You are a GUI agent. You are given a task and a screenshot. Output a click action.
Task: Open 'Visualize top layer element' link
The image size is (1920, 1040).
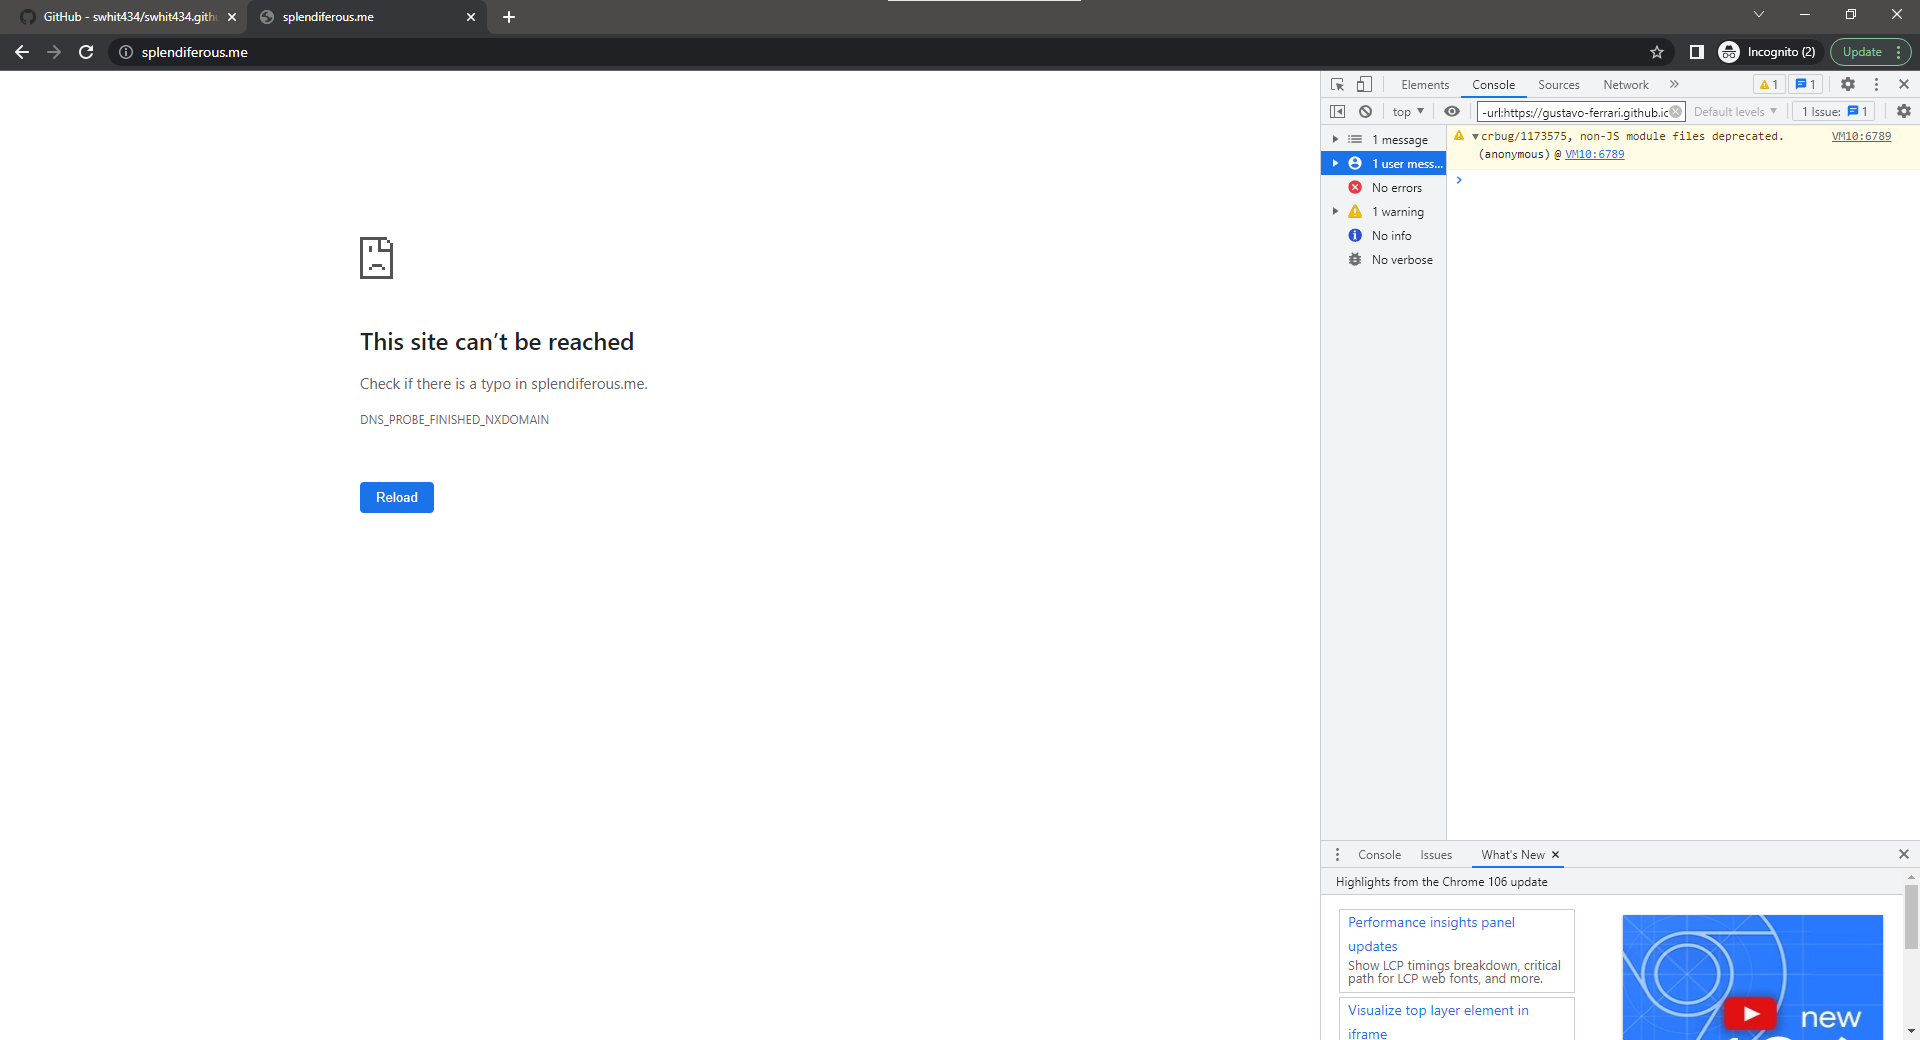pos(1438,1022)
